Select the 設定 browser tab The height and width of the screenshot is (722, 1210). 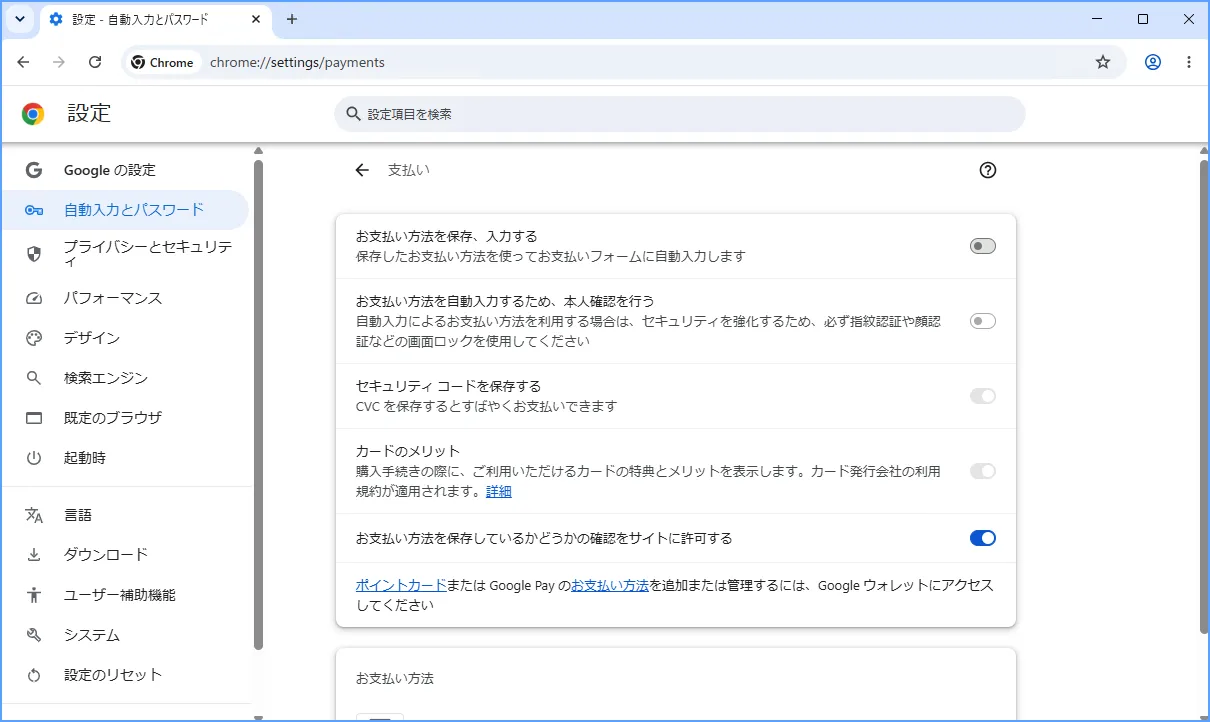click(155, 19)
